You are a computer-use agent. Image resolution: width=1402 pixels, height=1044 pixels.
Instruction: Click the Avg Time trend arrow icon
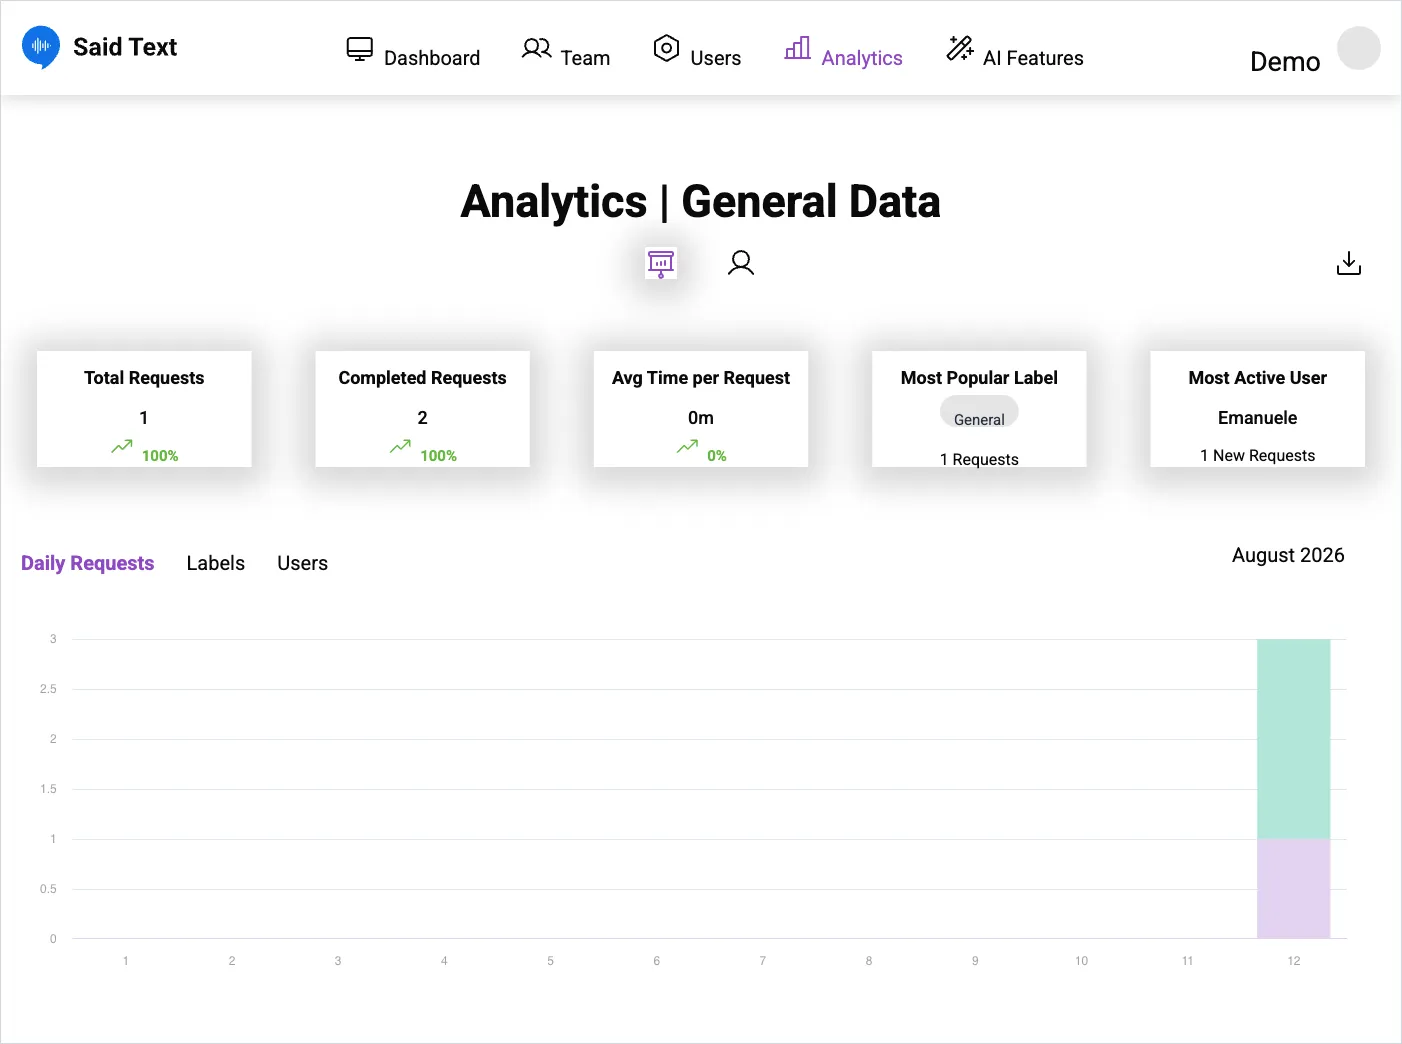687,447
